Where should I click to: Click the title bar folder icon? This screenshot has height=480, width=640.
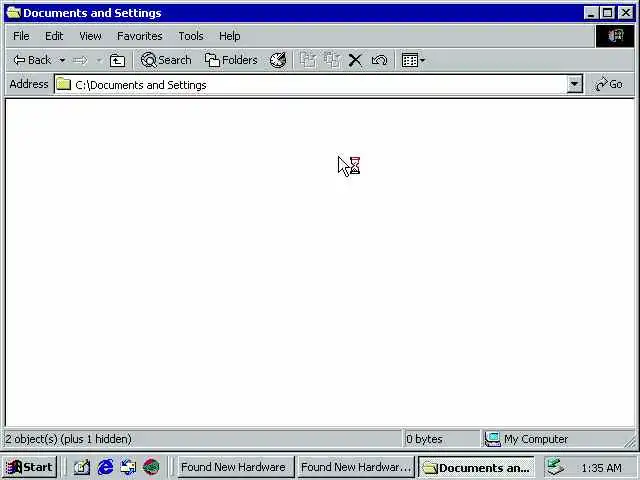13,13
